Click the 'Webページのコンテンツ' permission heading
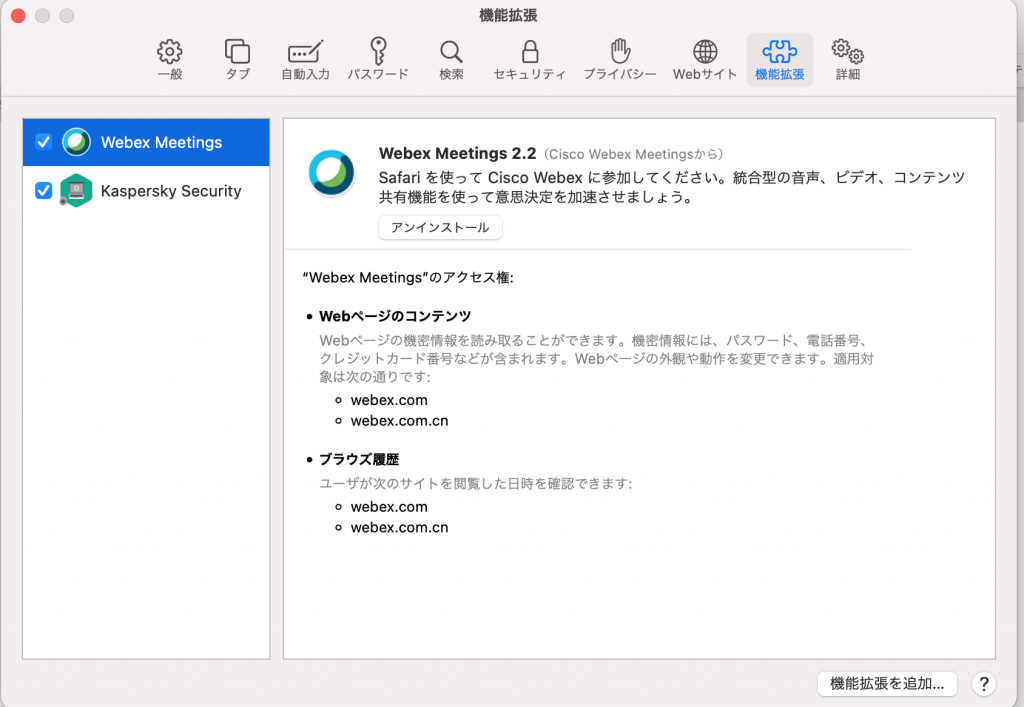 (395, 317)
